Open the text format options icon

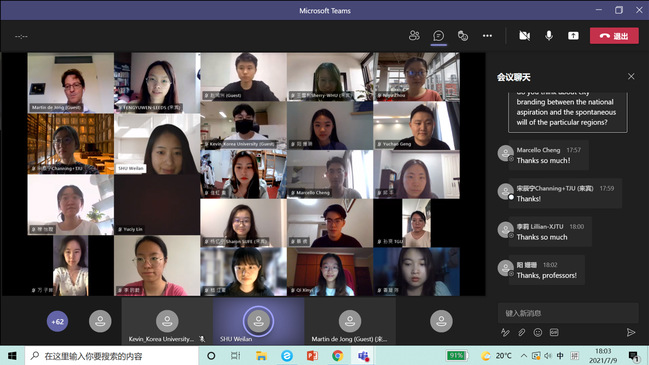point(505,332)
